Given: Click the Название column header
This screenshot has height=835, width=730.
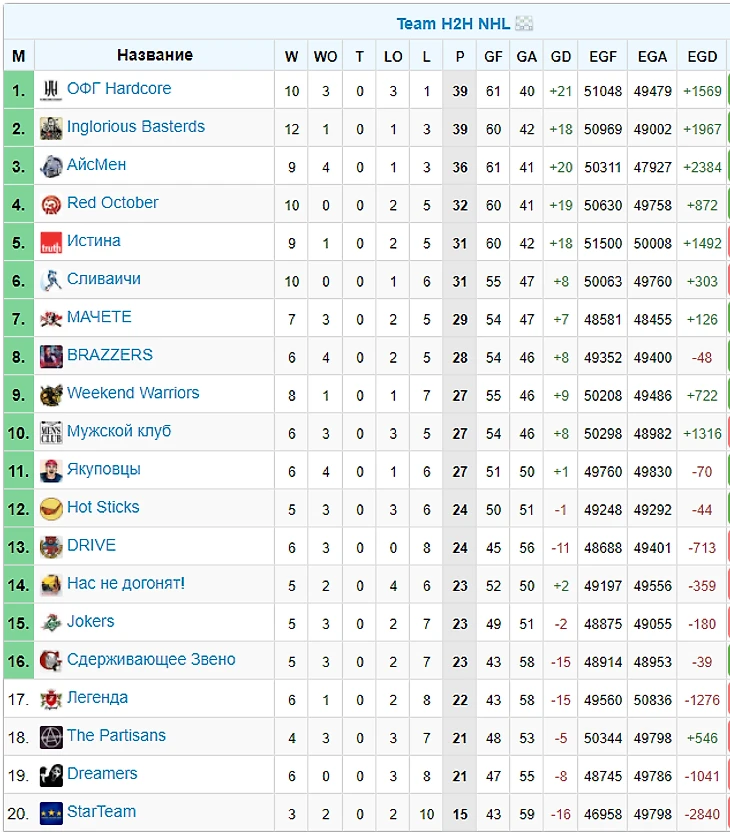Looking at the screenshot, I should pyautogui.click(x=155, y=55).
